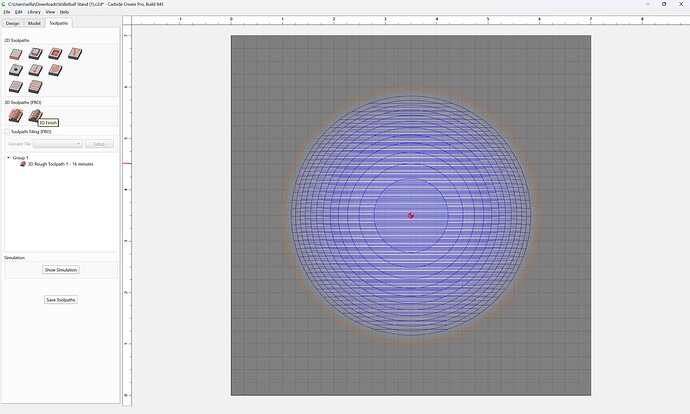Create a 3D Rough toolpath
The width and height of the screenshot is (690, 414).
(x=16, y=116)
